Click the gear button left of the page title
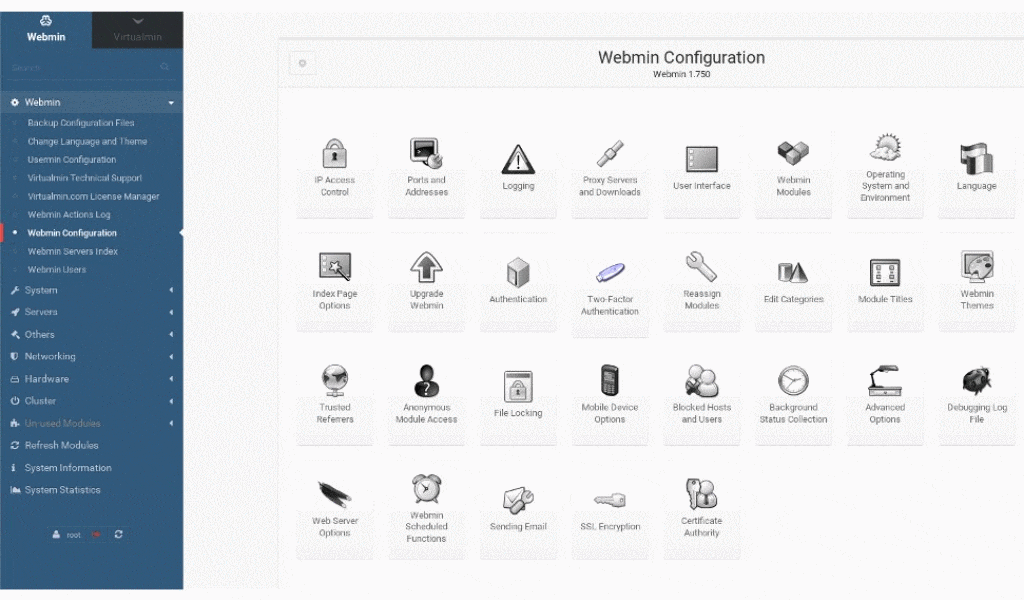The width and height of the screenshot is (1024, 600). tap(302, 63)
